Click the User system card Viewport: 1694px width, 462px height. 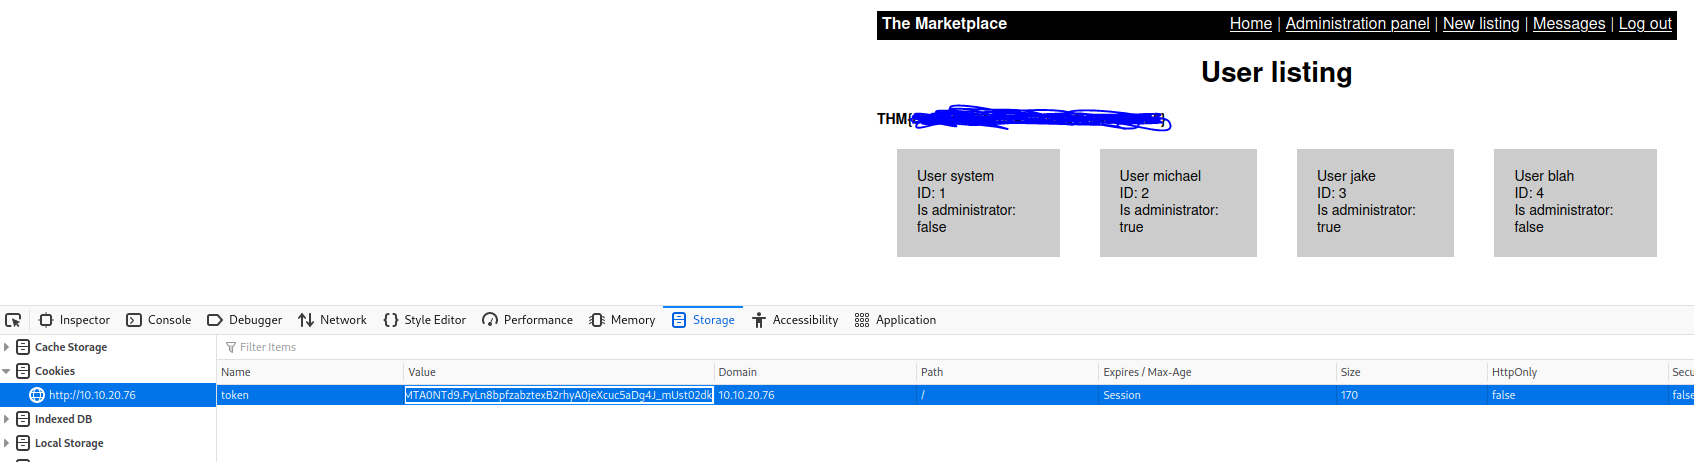coord(978,203)
